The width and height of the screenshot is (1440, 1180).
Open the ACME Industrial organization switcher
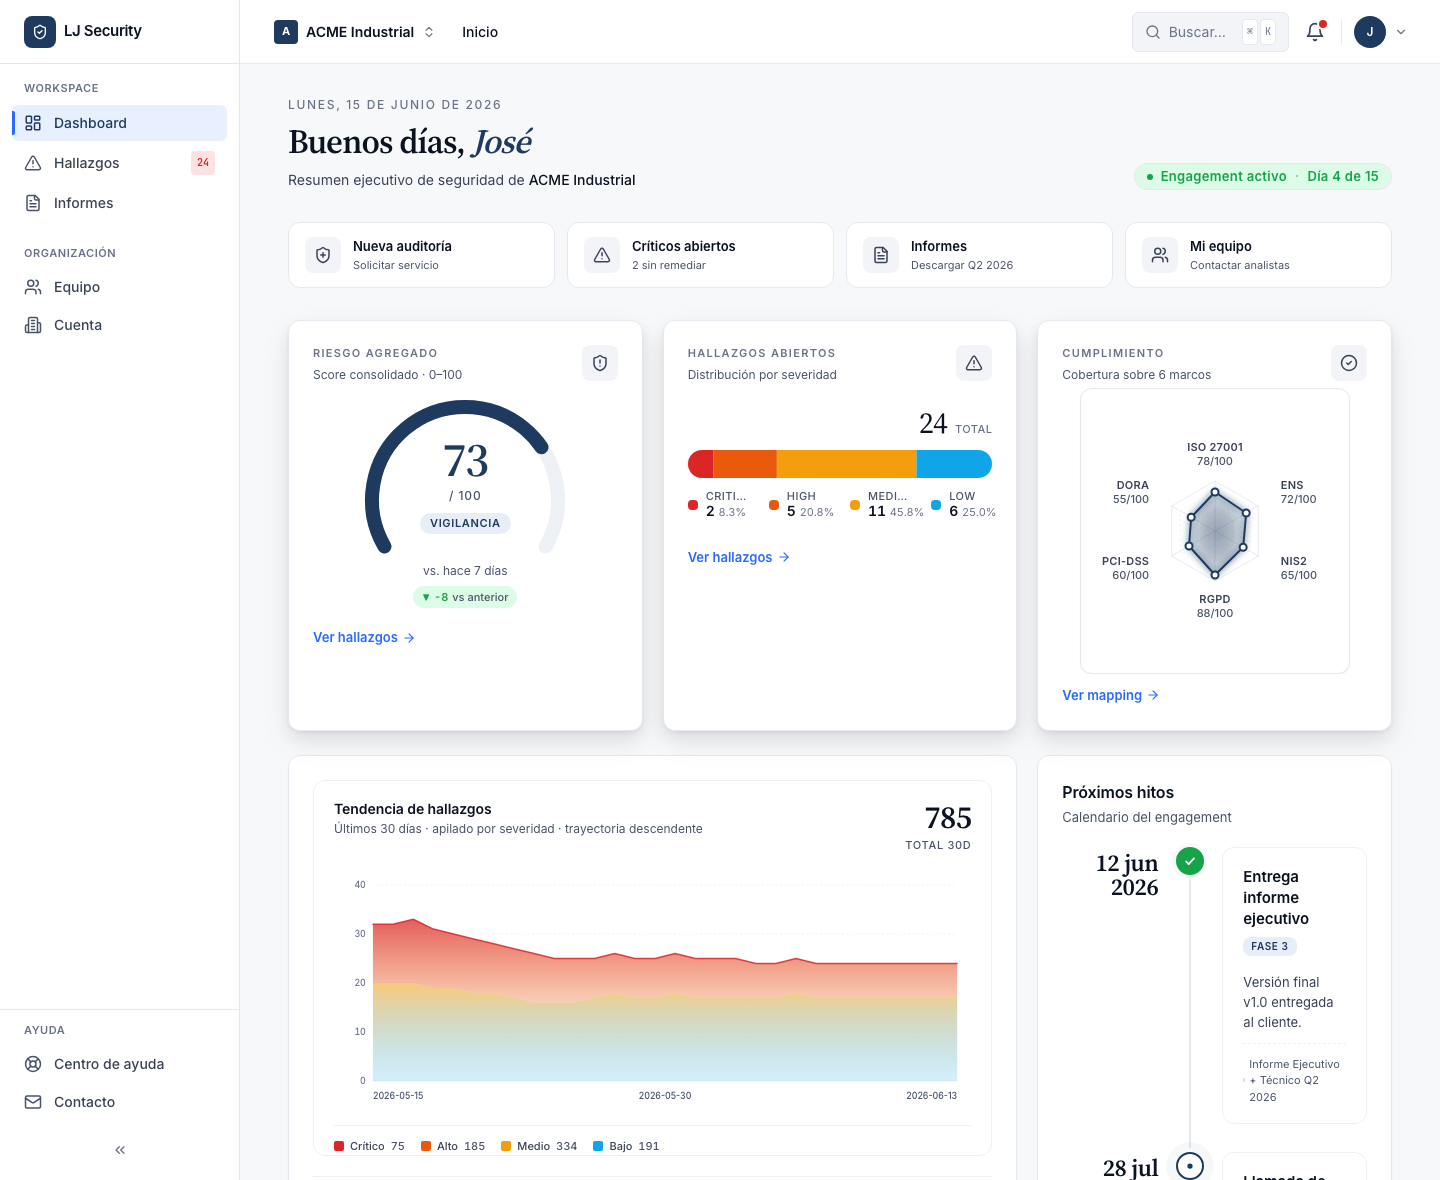[x=355, y=32]
